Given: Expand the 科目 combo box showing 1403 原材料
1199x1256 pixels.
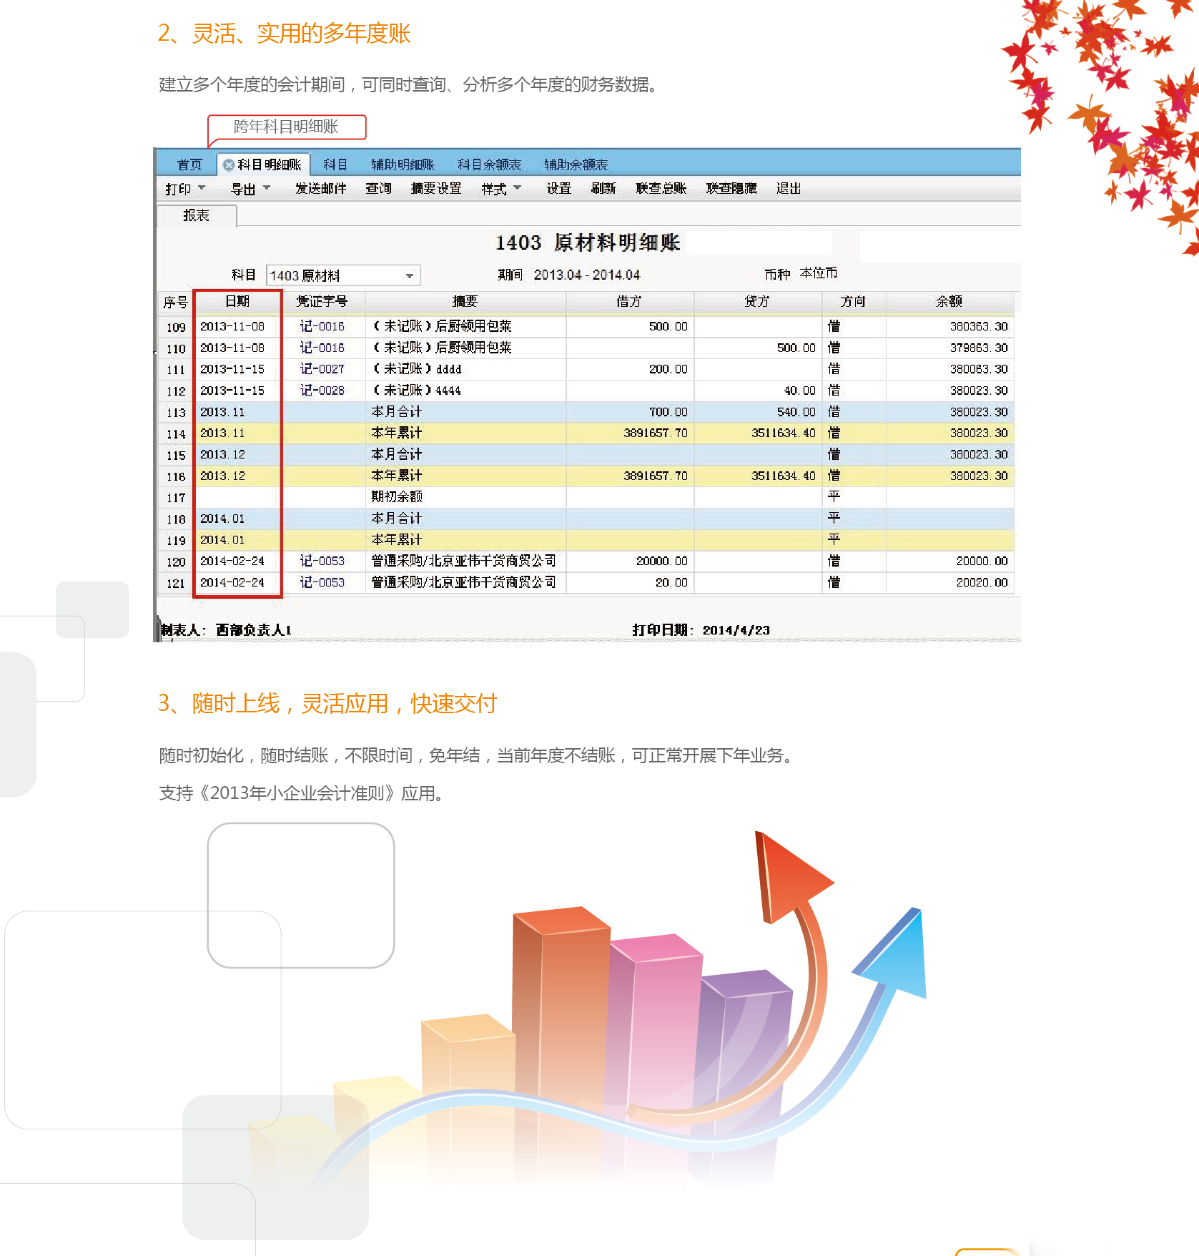Looking at the screenshot, I should pyautogui.click(x=409, y=276).
